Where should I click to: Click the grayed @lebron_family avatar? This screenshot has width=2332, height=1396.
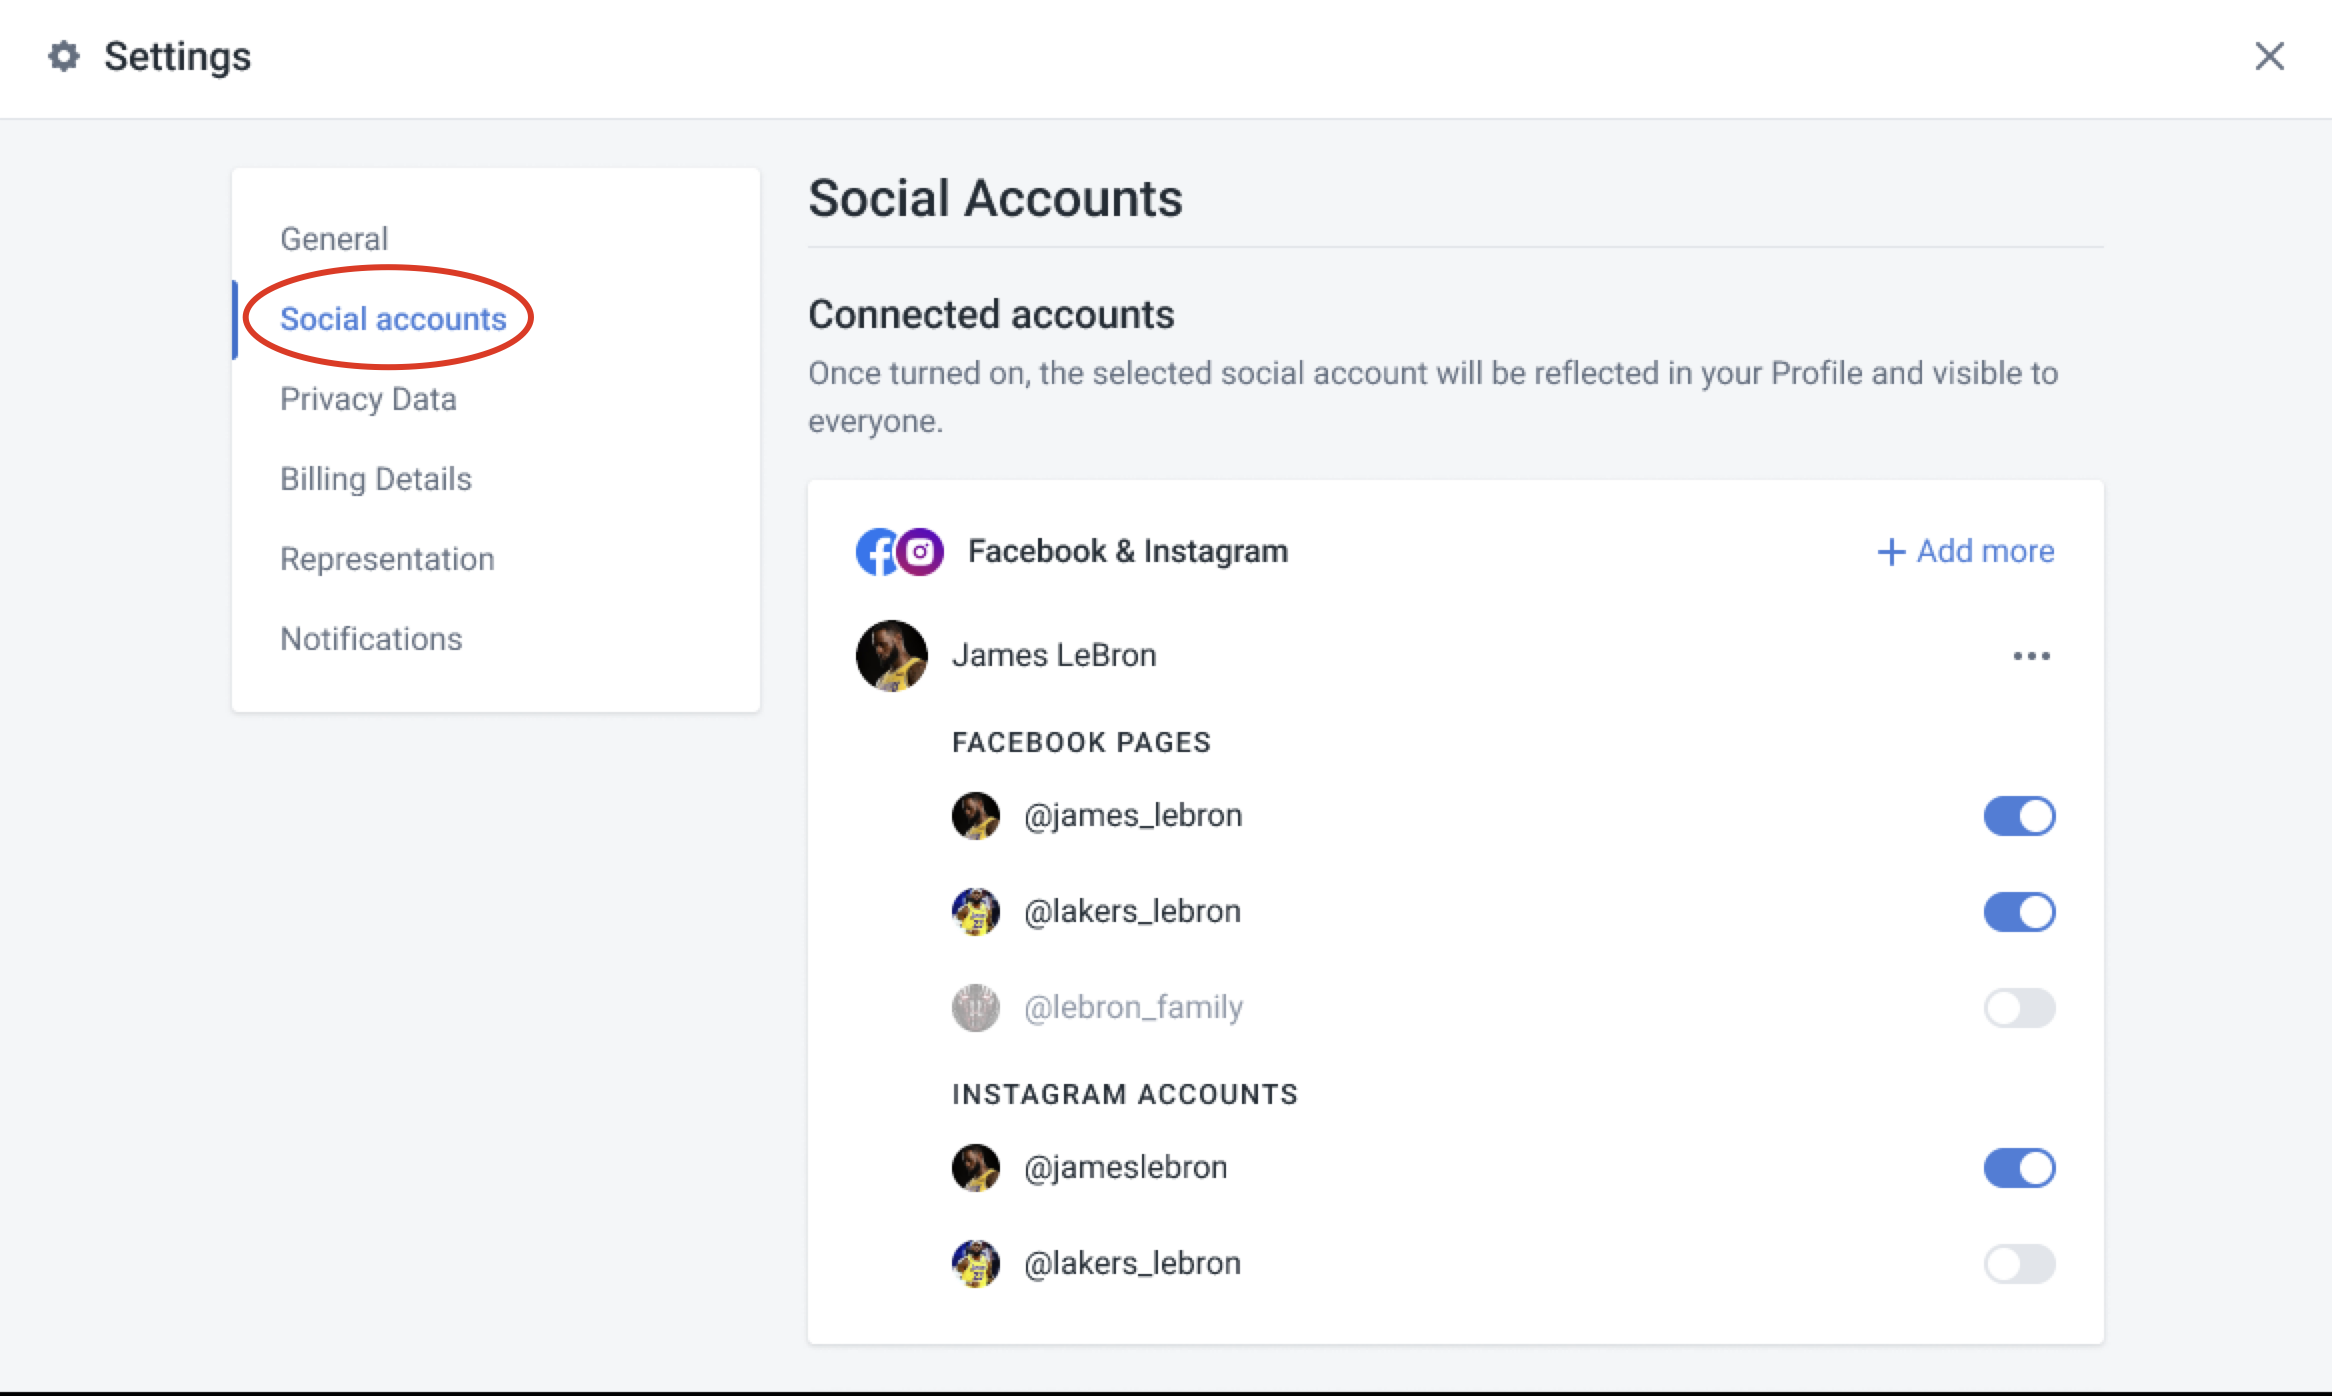(975, 1007)
